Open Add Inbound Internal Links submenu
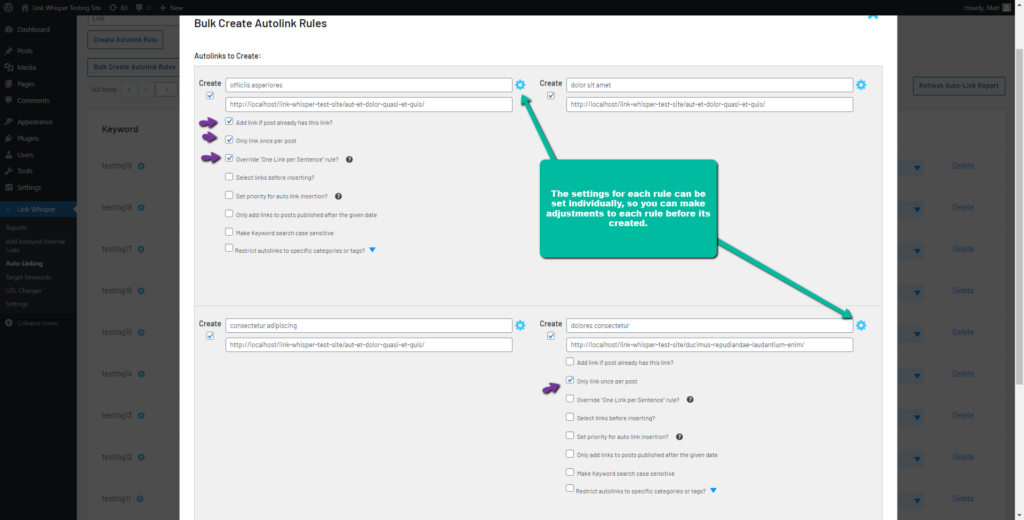Image resolution: width=1024 pixels, height=520 pixels. (34, 246)
